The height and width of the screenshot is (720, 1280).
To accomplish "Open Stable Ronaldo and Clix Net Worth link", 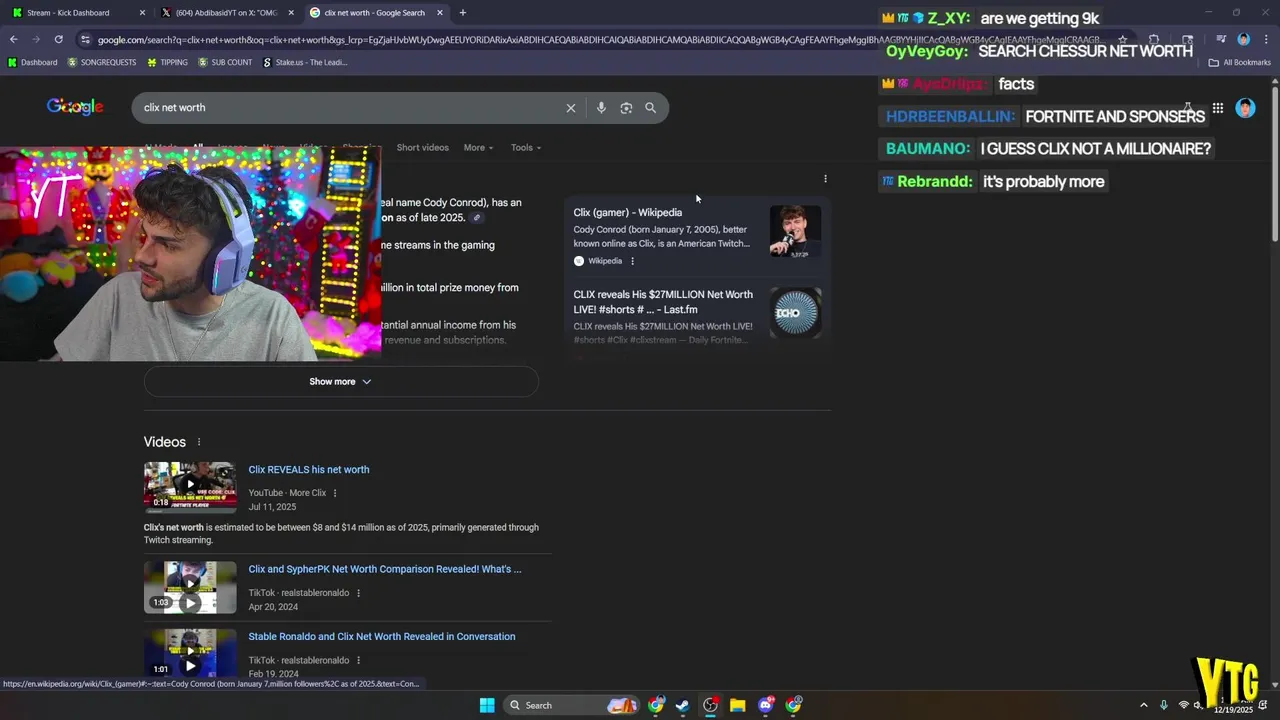I will (x=382, y=637).
